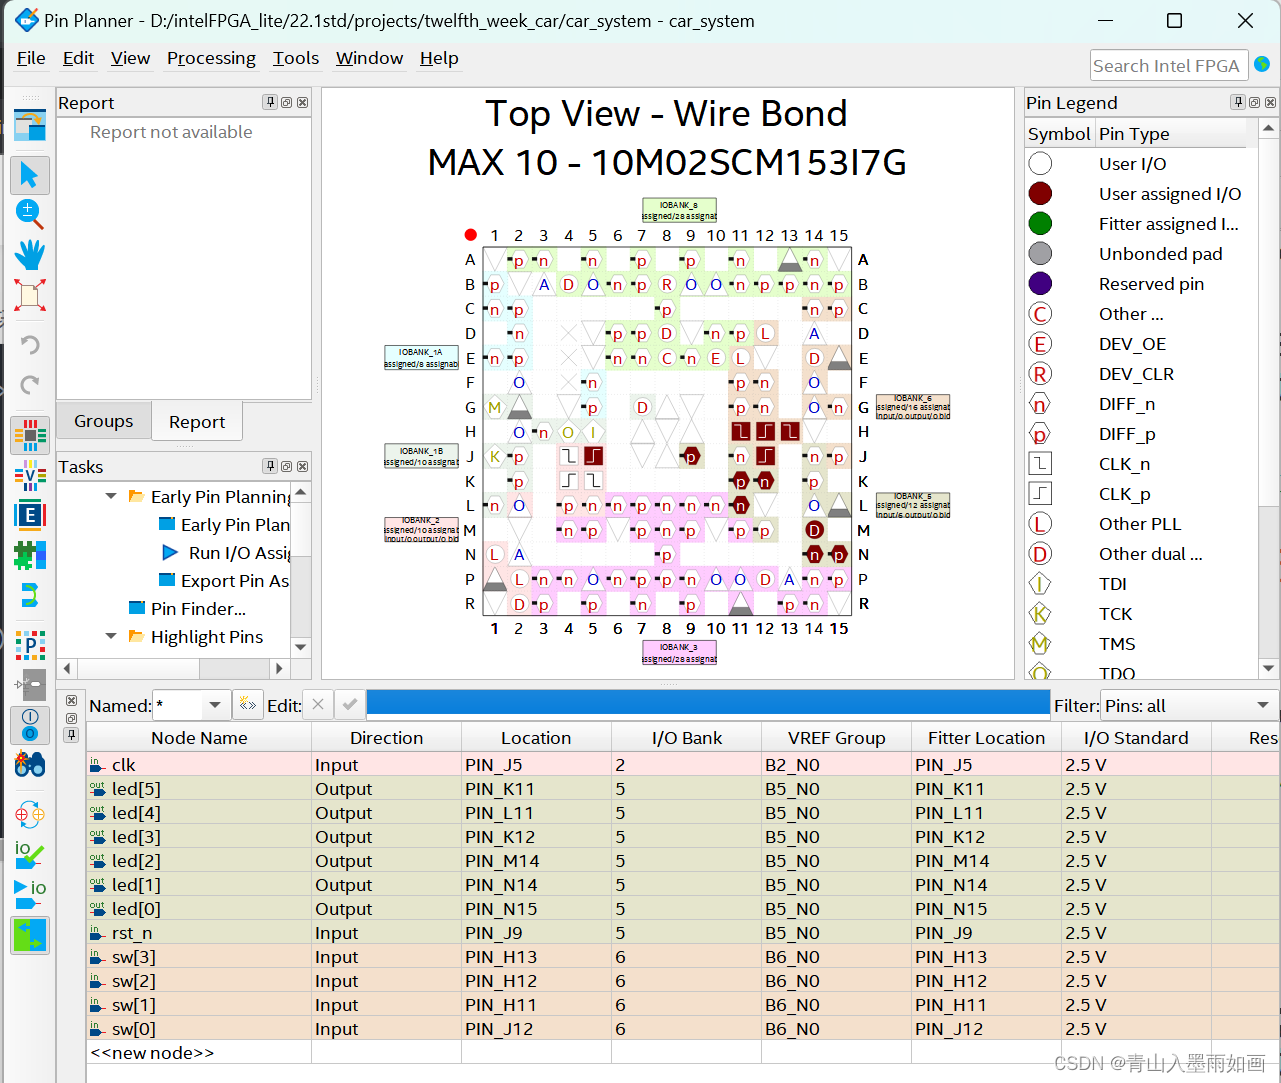Click the green and blue arrows icon
This screenshot has width=1281, height=1083.
(30, 935)
